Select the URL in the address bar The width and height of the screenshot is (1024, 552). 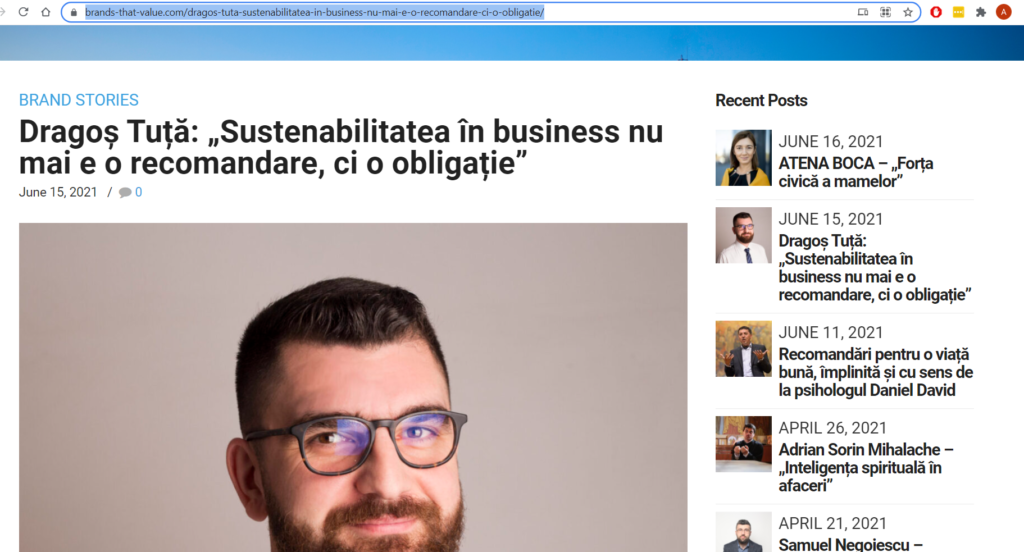click(314, 12)
